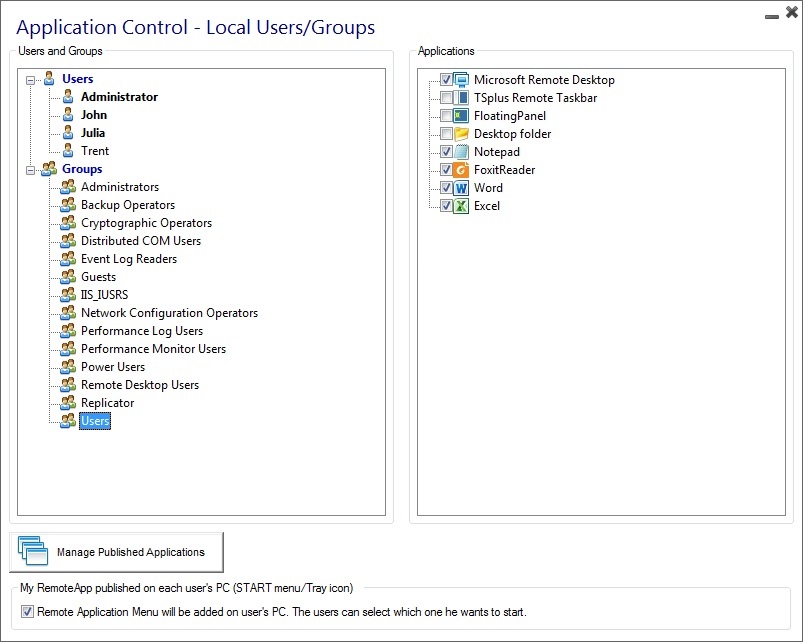Select the Administrator user

[119, 97]
